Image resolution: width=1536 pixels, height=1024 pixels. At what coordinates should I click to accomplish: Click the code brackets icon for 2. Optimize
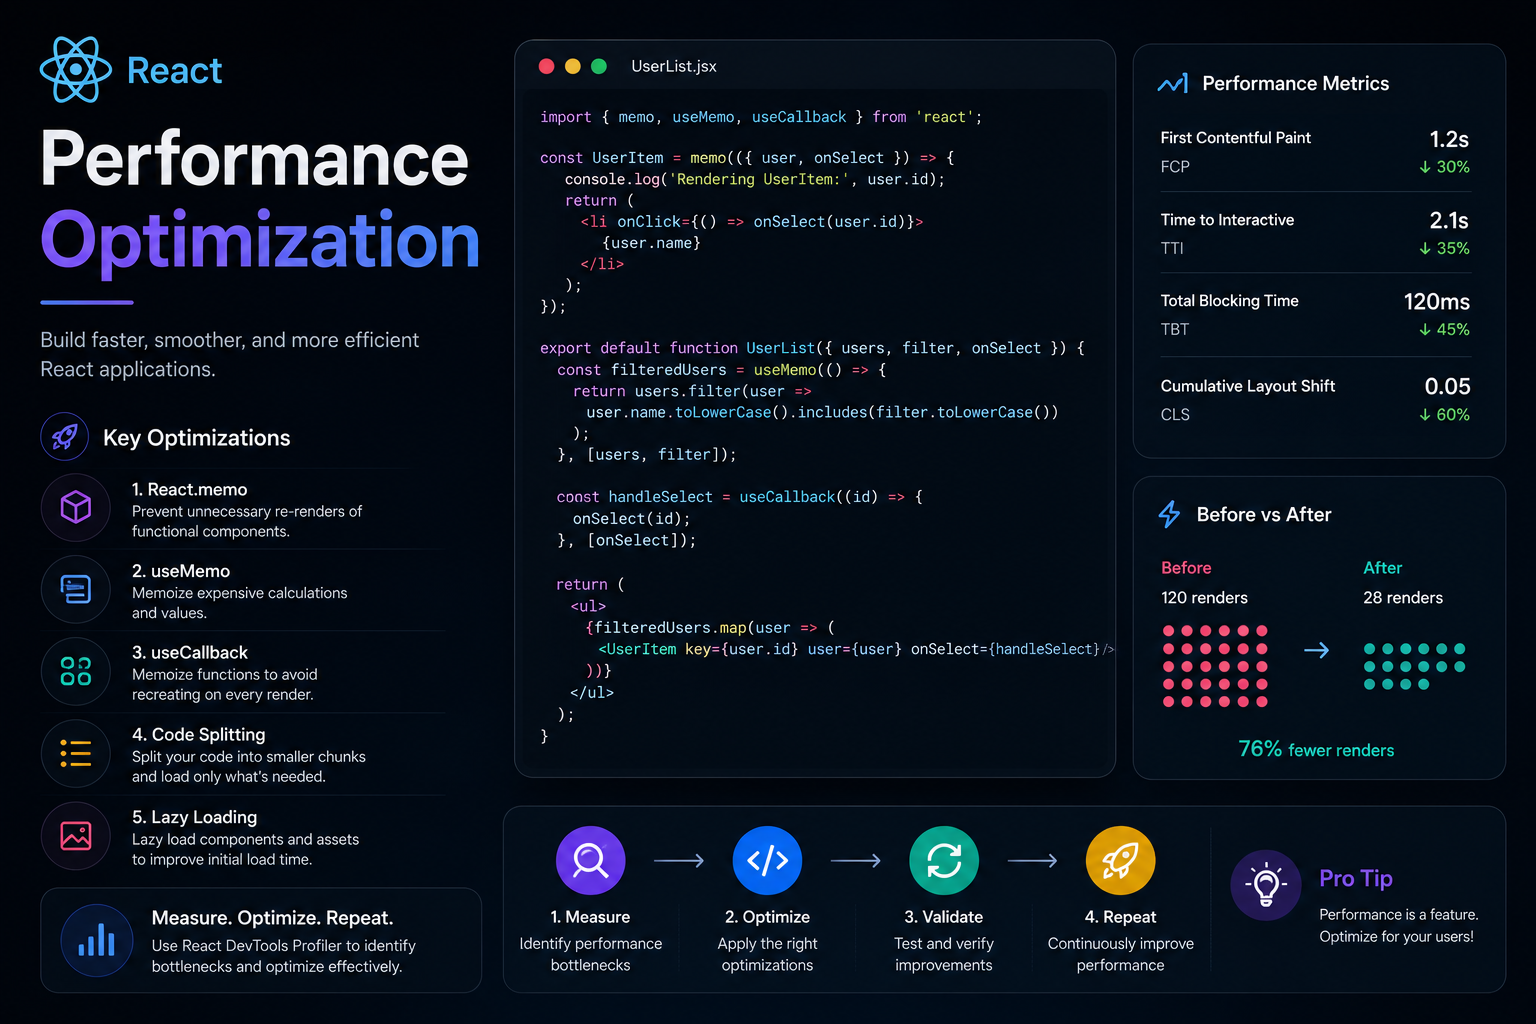(x=767, y=860)
